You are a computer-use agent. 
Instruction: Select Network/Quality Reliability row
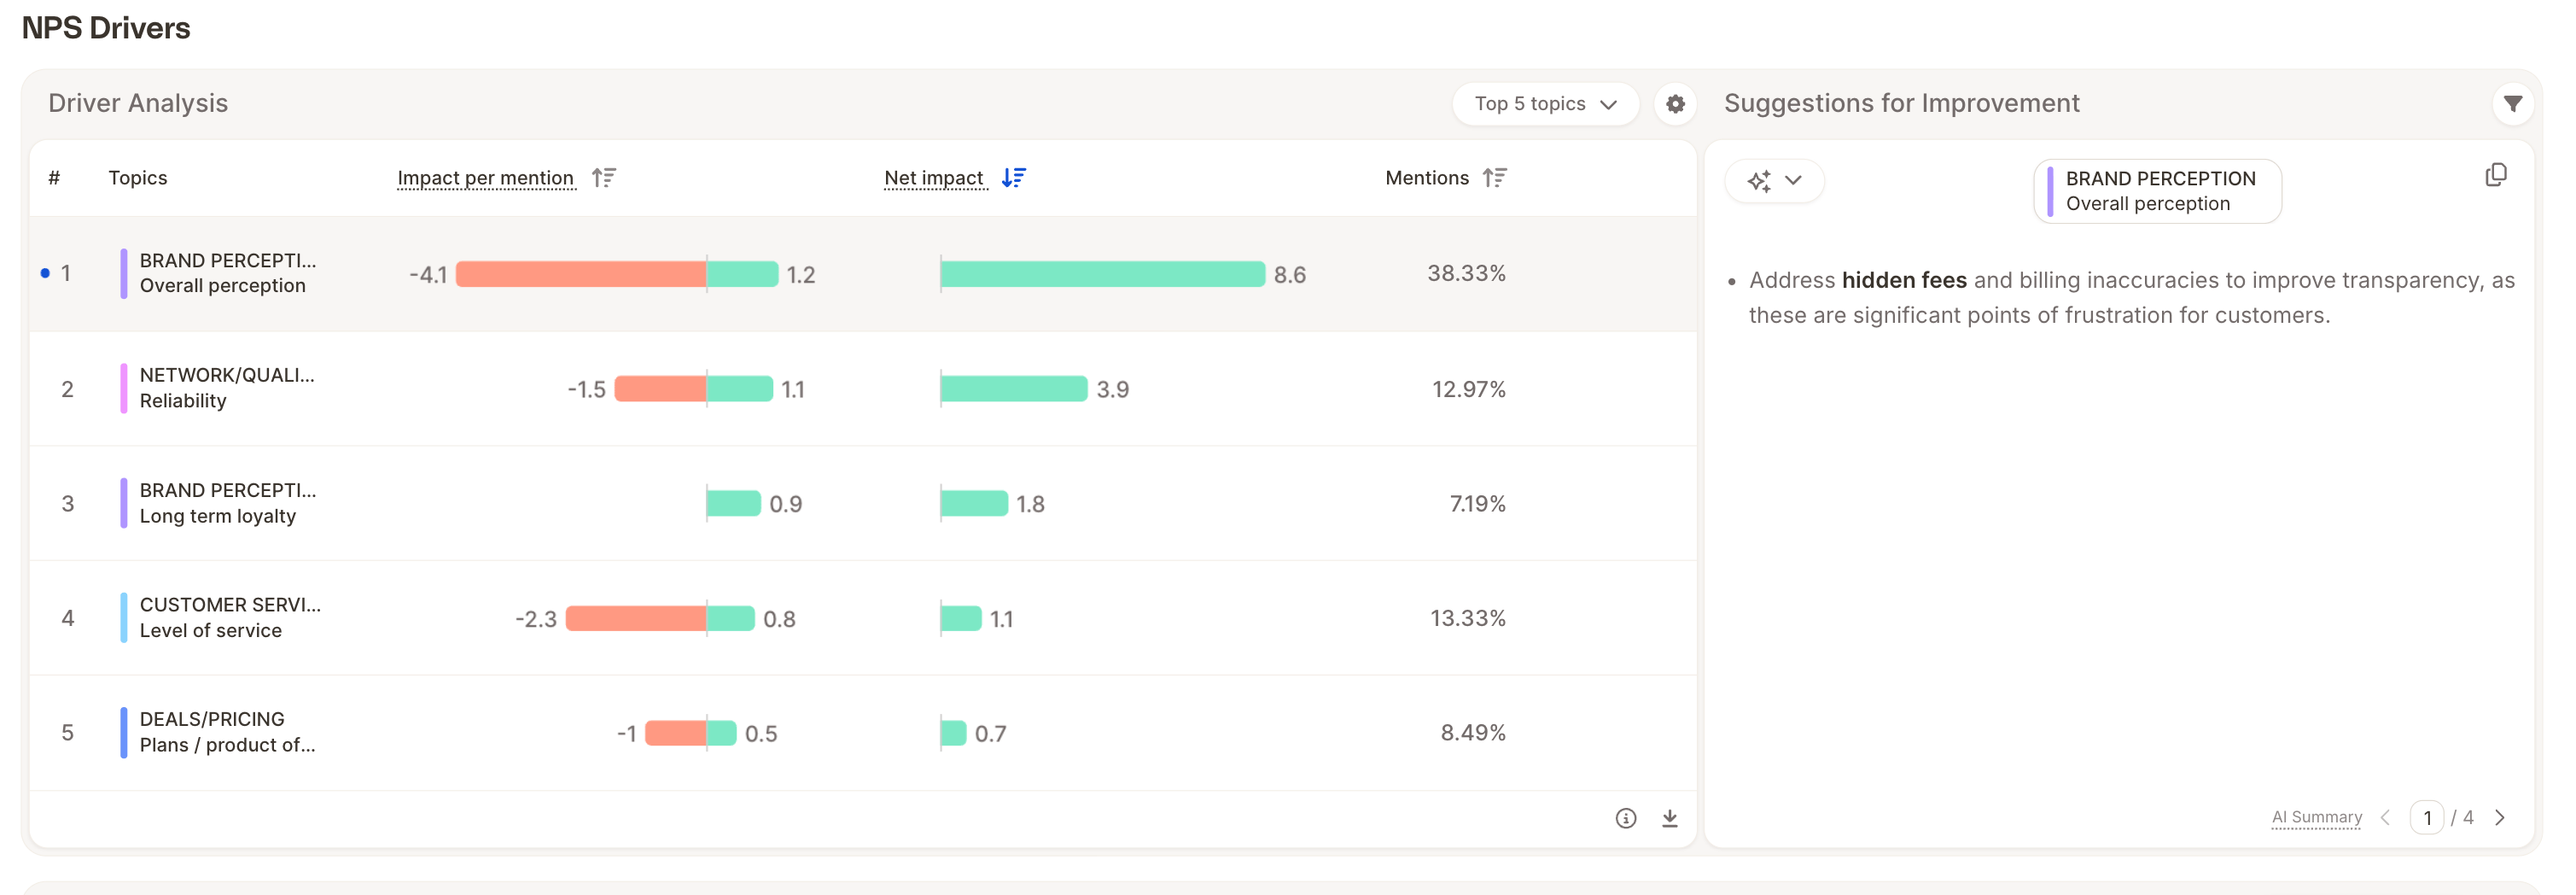862,389
